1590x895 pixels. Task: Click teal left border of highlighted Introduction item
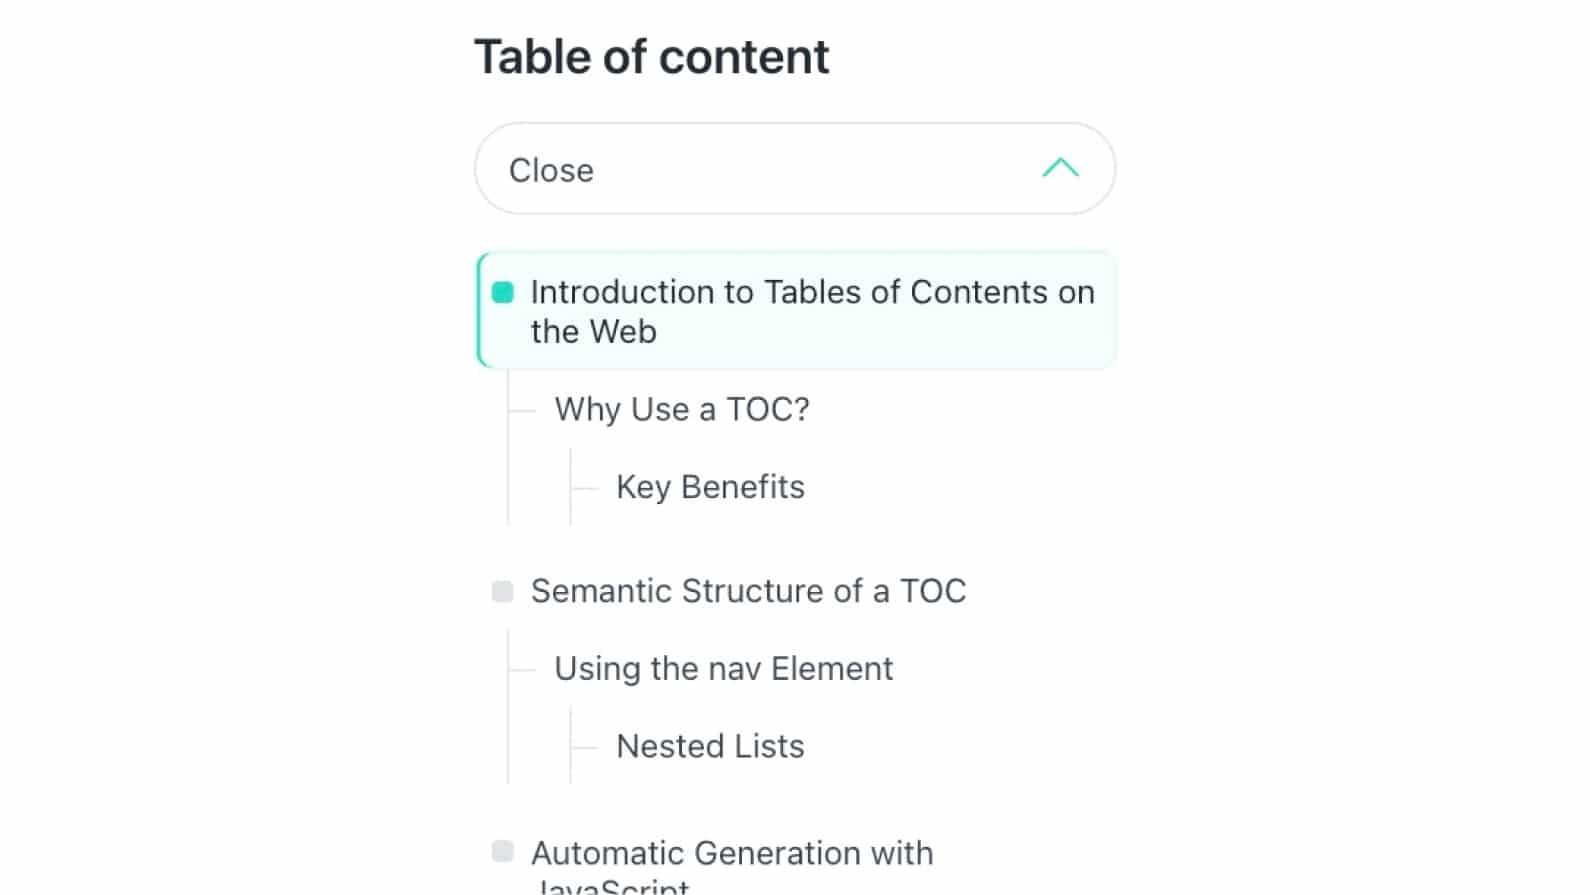click(479, 311)
